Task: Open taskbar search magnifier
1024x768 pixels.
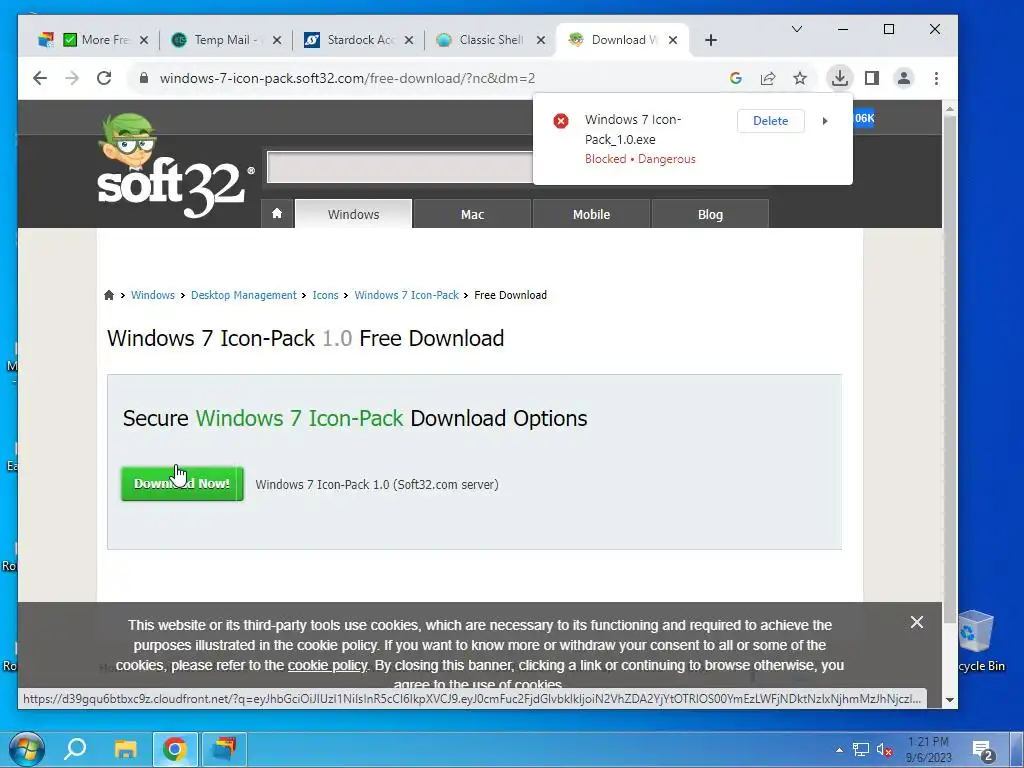Action: pos(75,748)
